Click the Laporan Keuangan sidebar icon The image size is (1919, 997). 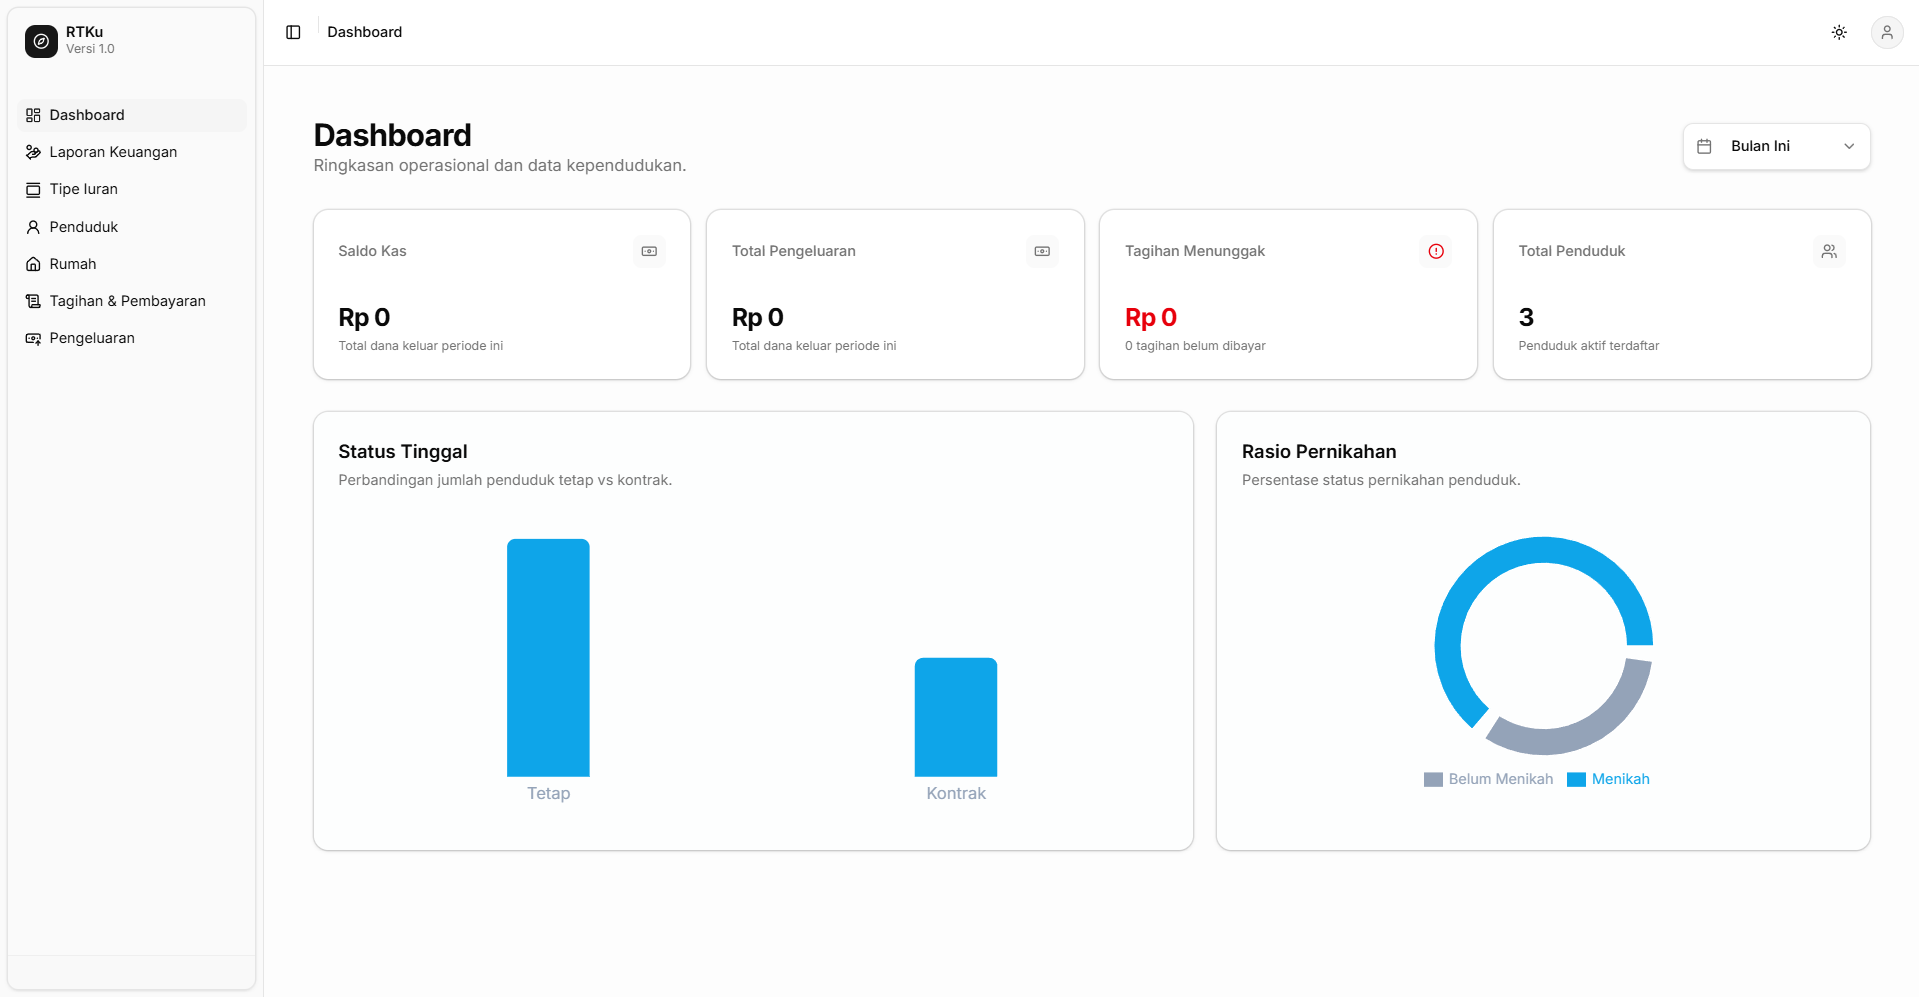tap(33, 152)
